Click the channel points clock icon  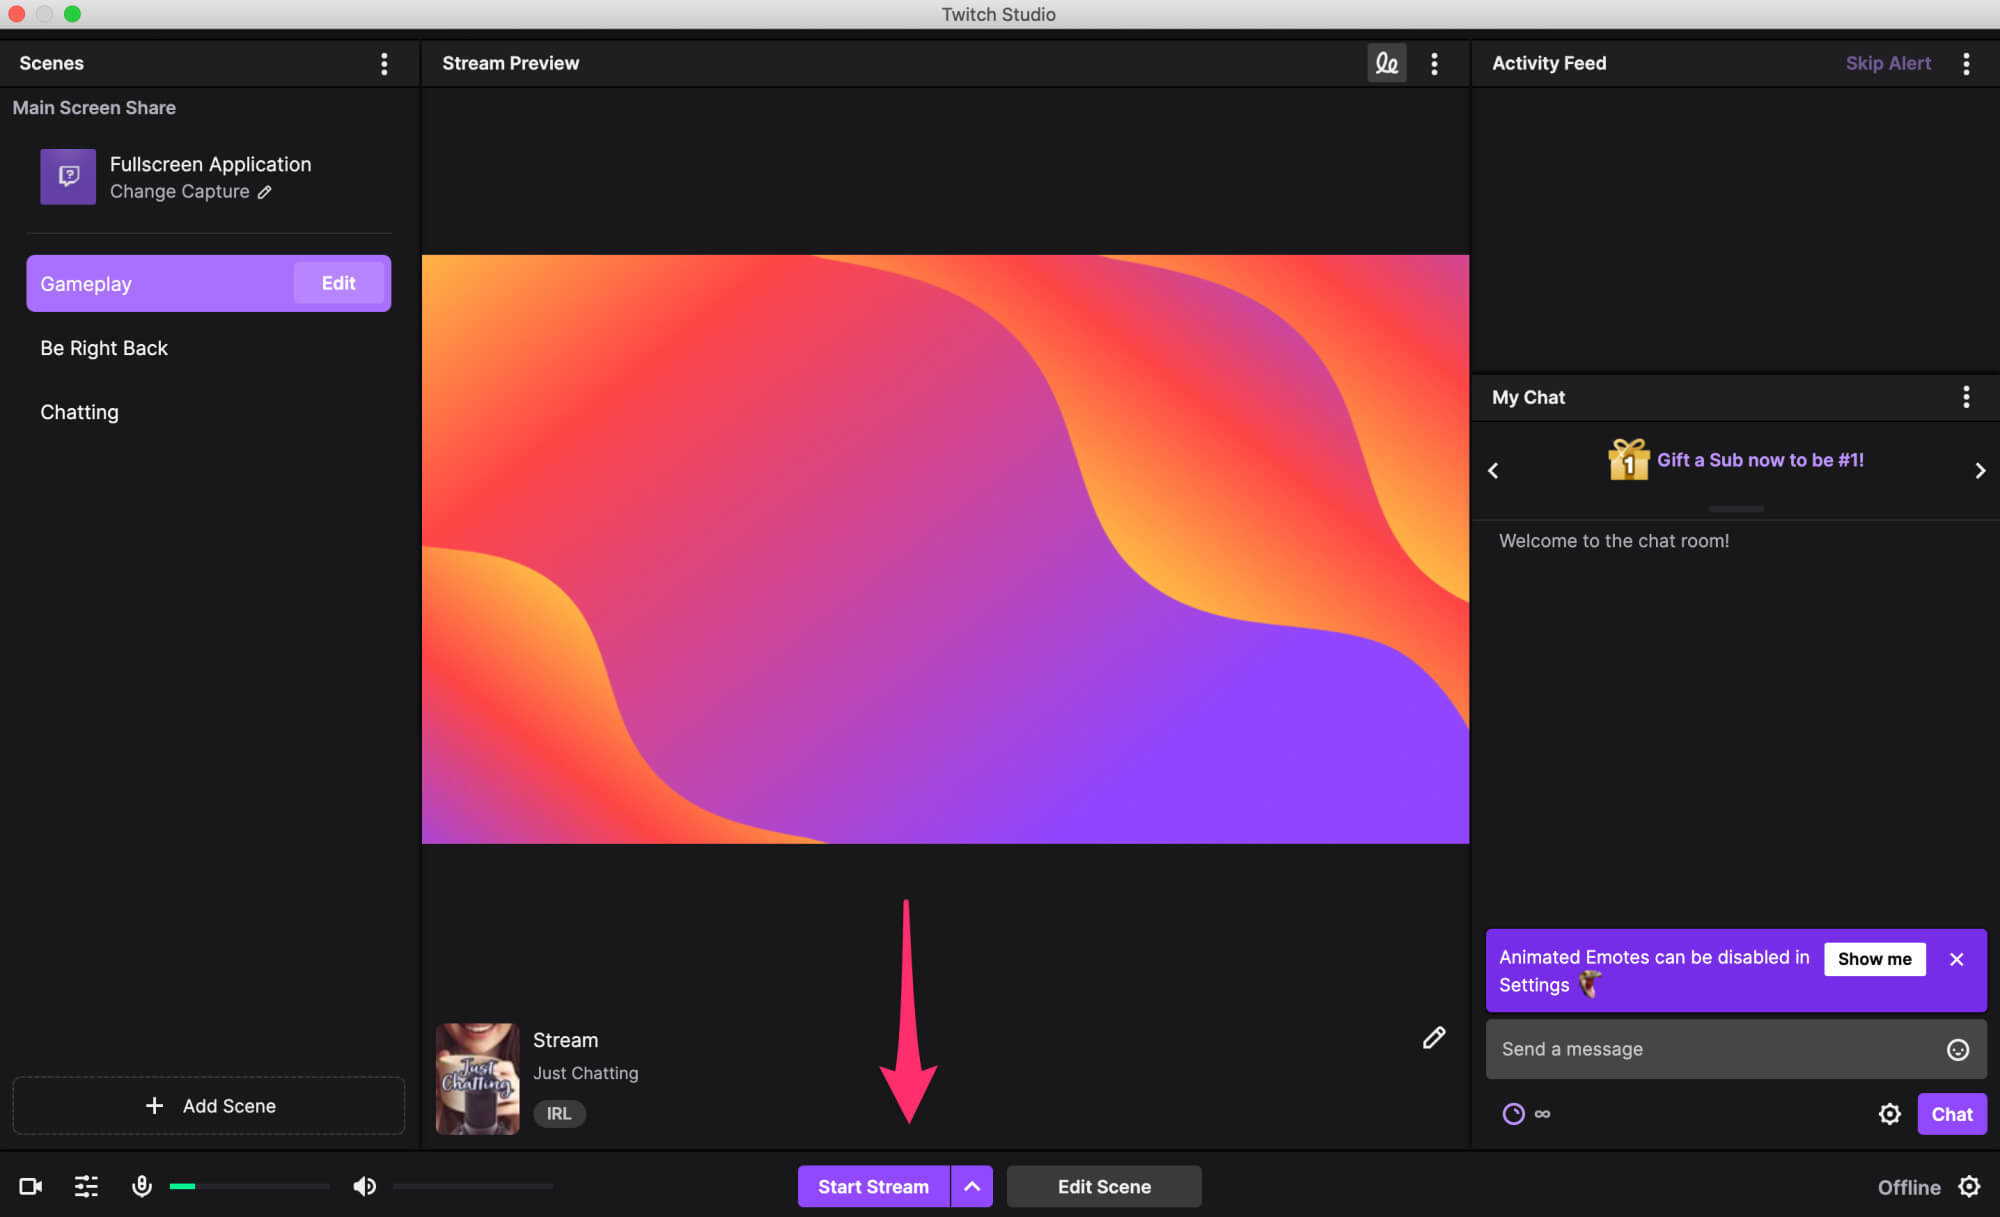(x=1513, y=1114)
